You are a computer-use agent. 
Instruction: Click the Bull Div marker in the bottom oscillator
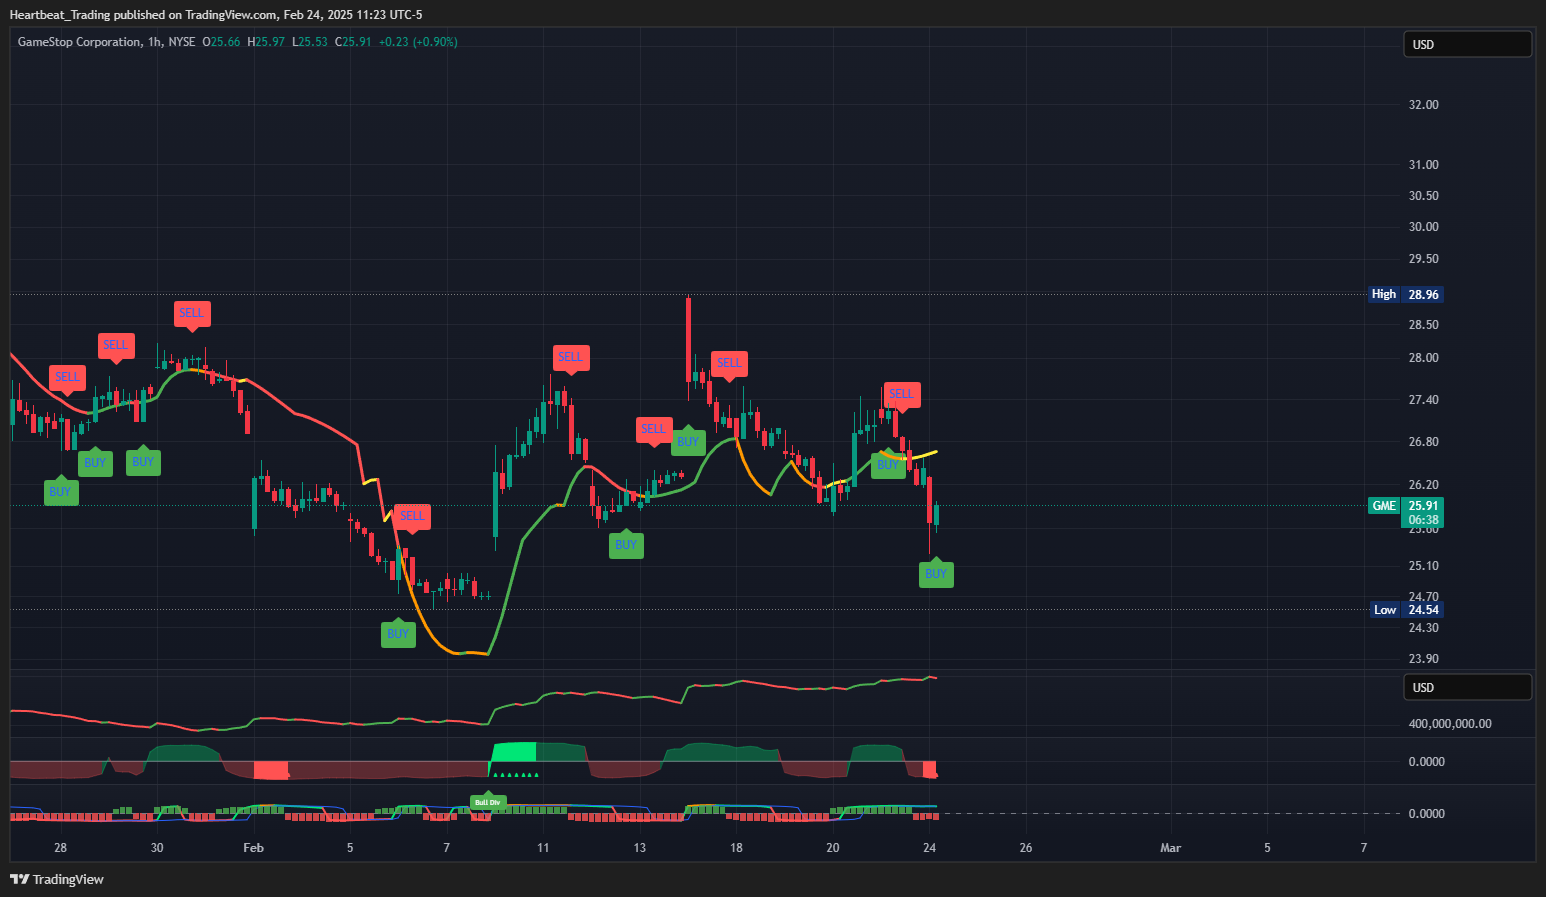pos(488,802)
